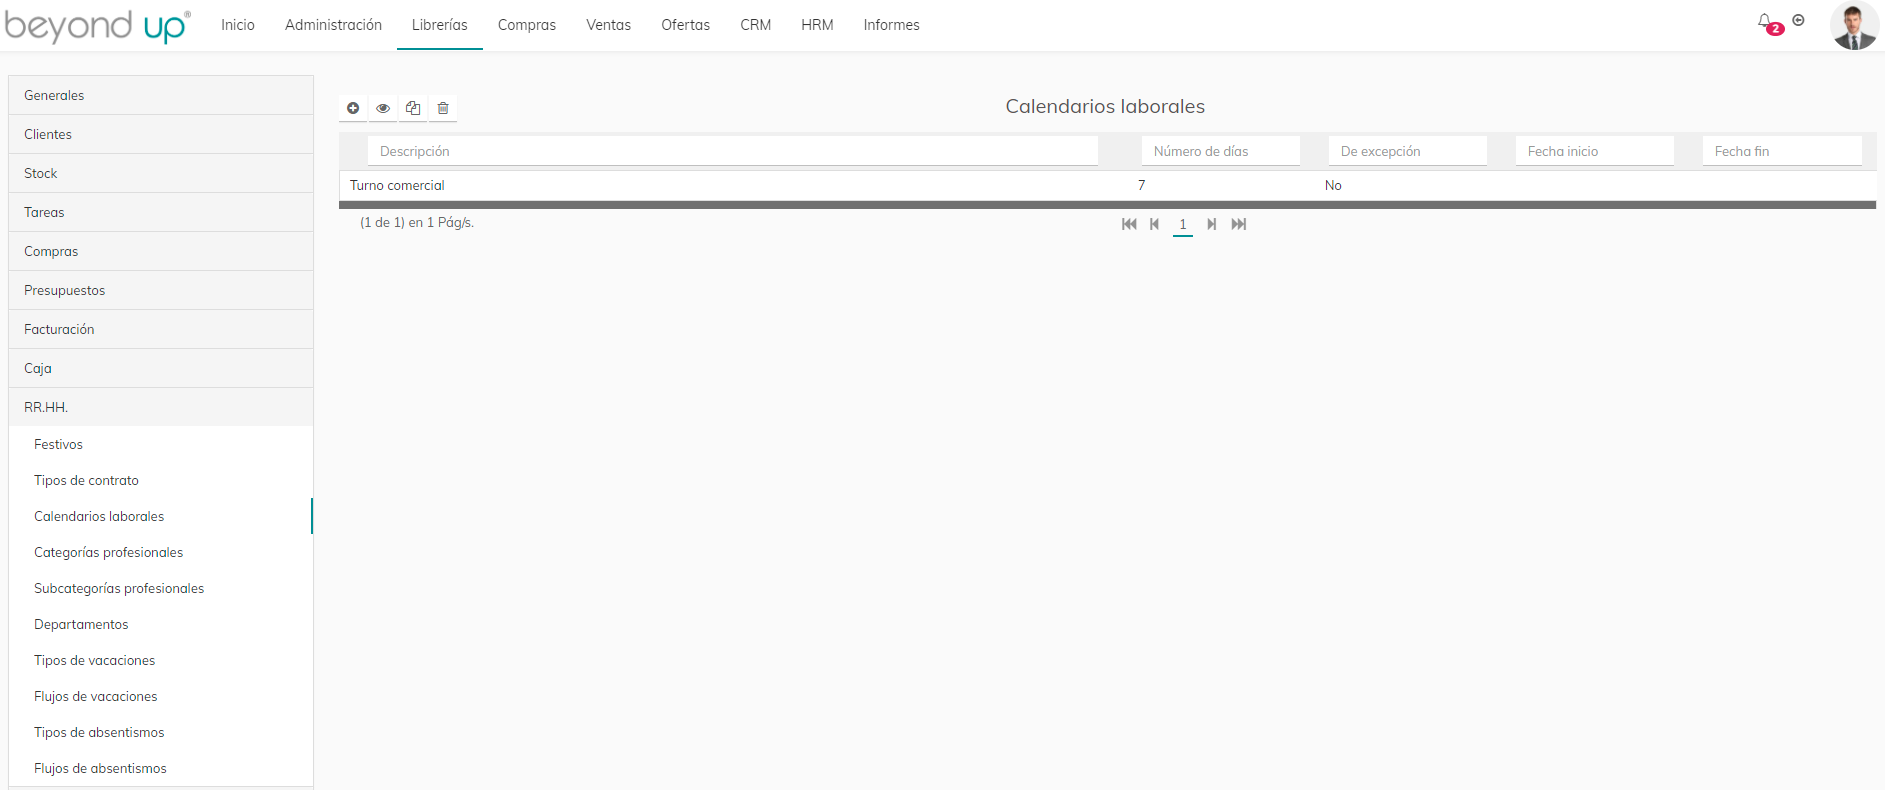The image size is (1885, 790).
Task: Delete selected calendar with trash icon
Action: (443, 108)
